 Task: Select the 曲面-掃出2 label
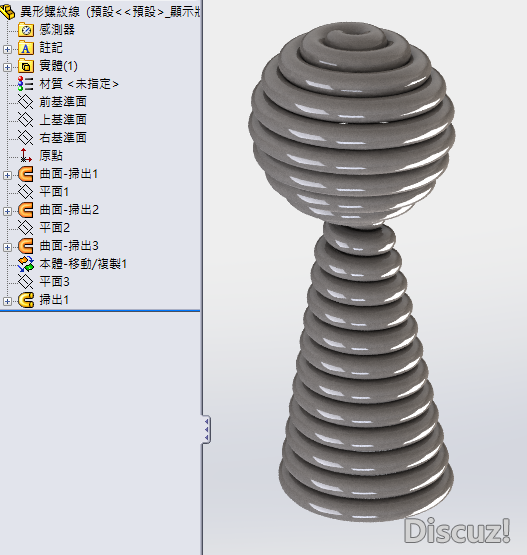(x=69, y=210)
